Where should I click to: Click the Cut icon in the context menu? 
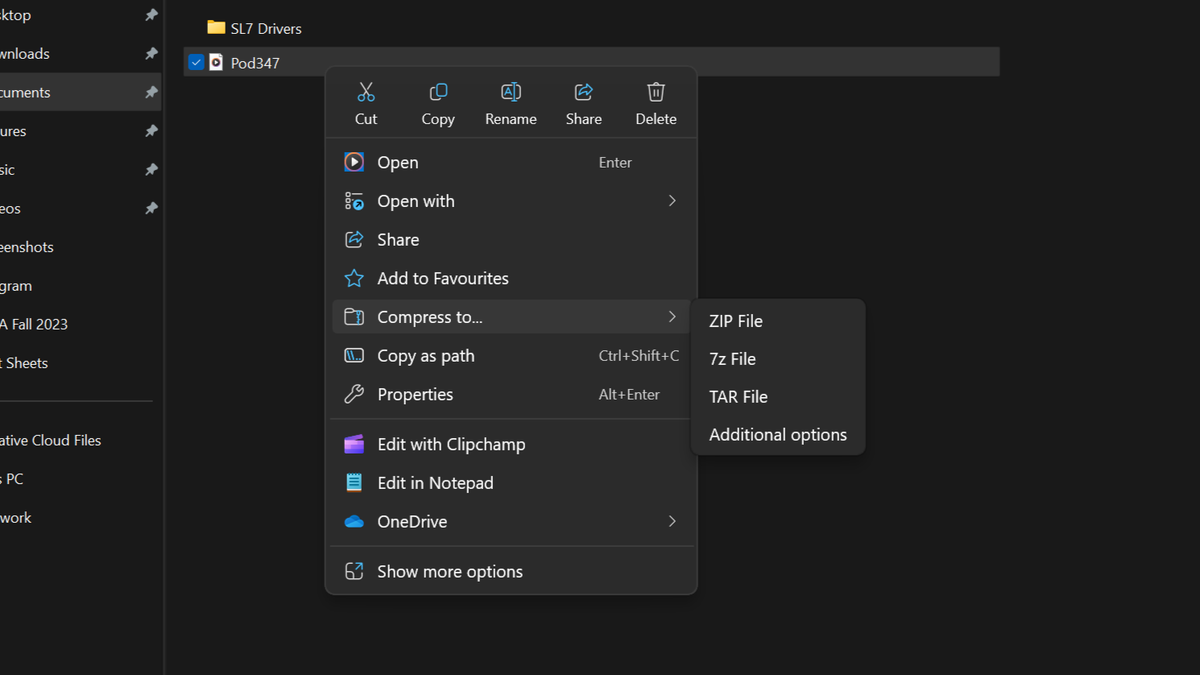(x=366, y=91)
